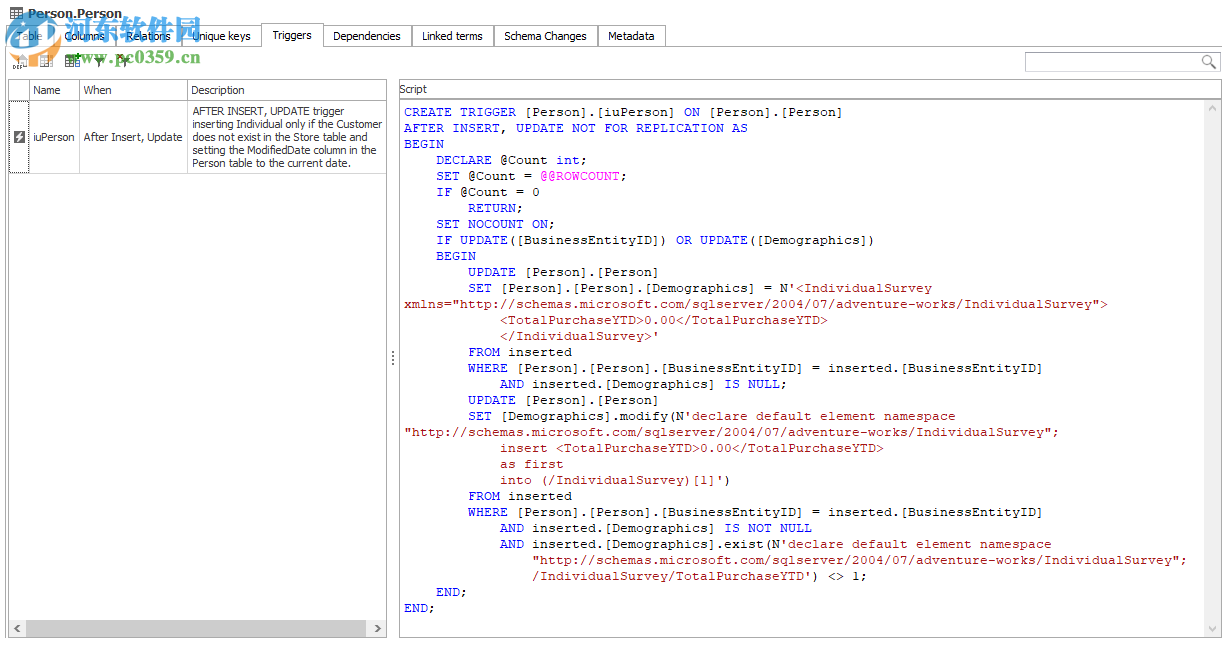Click the panel splitter handle dots

click(x=392, y=358)
